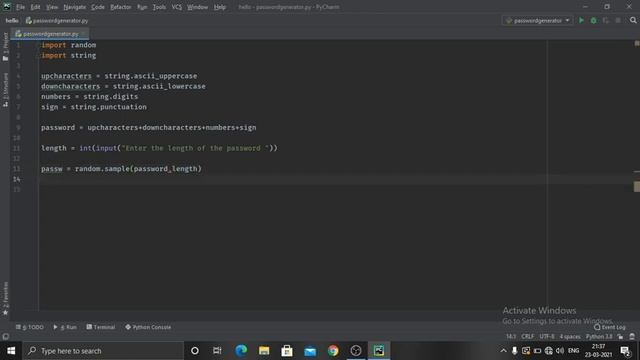Click the grey Stop square icon
The height and width of the screenshot is (360, 640).
click(618, 20)
